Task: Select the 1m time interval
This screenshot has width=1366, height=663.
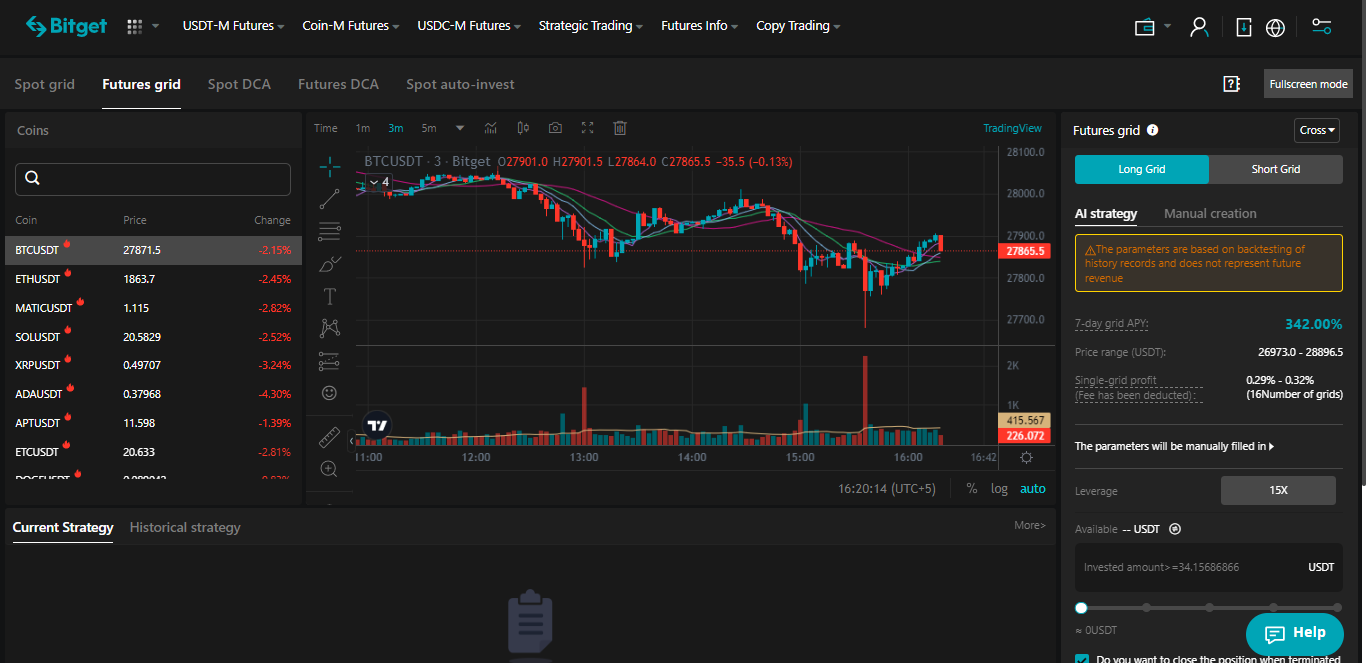Action: point(363,128)
